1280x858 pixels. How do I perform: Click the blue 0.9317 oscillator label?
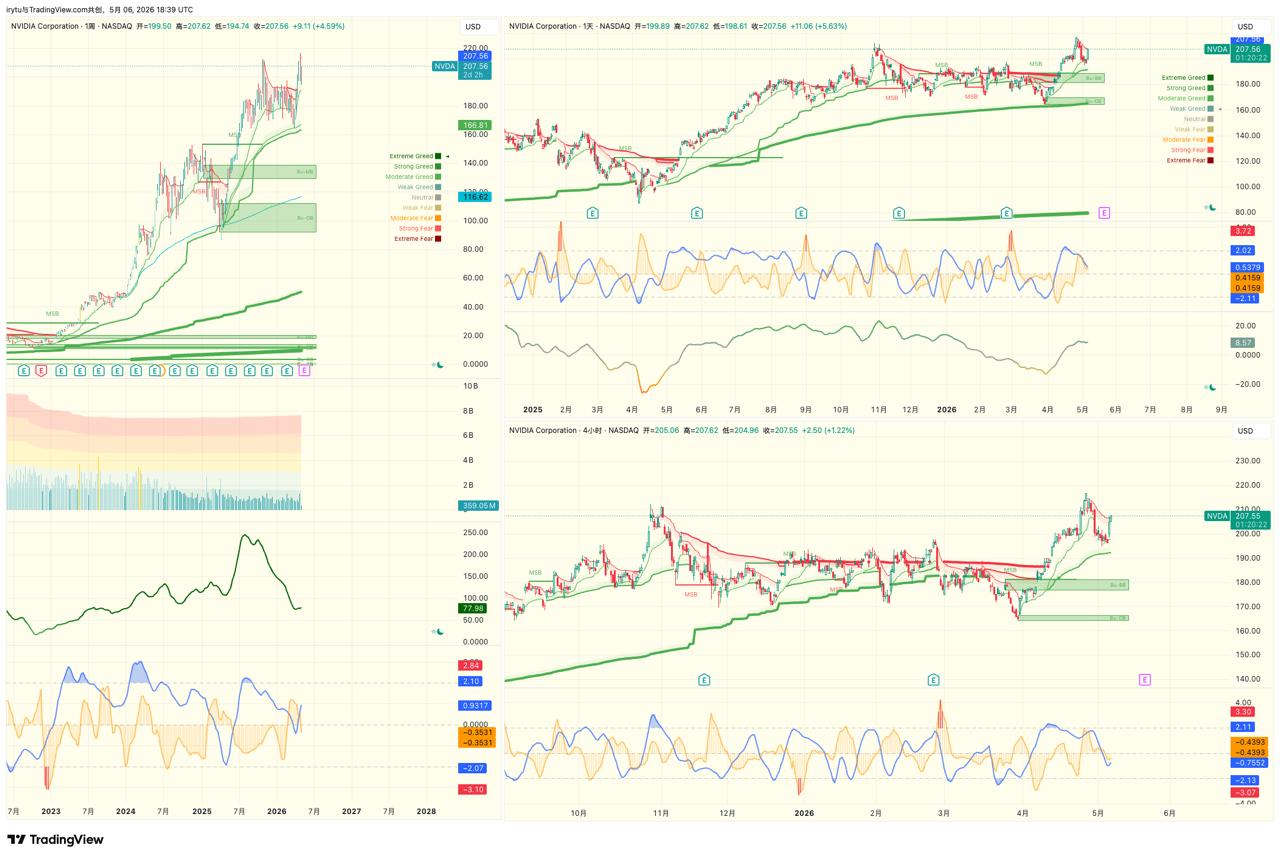(x=474, y=705)
